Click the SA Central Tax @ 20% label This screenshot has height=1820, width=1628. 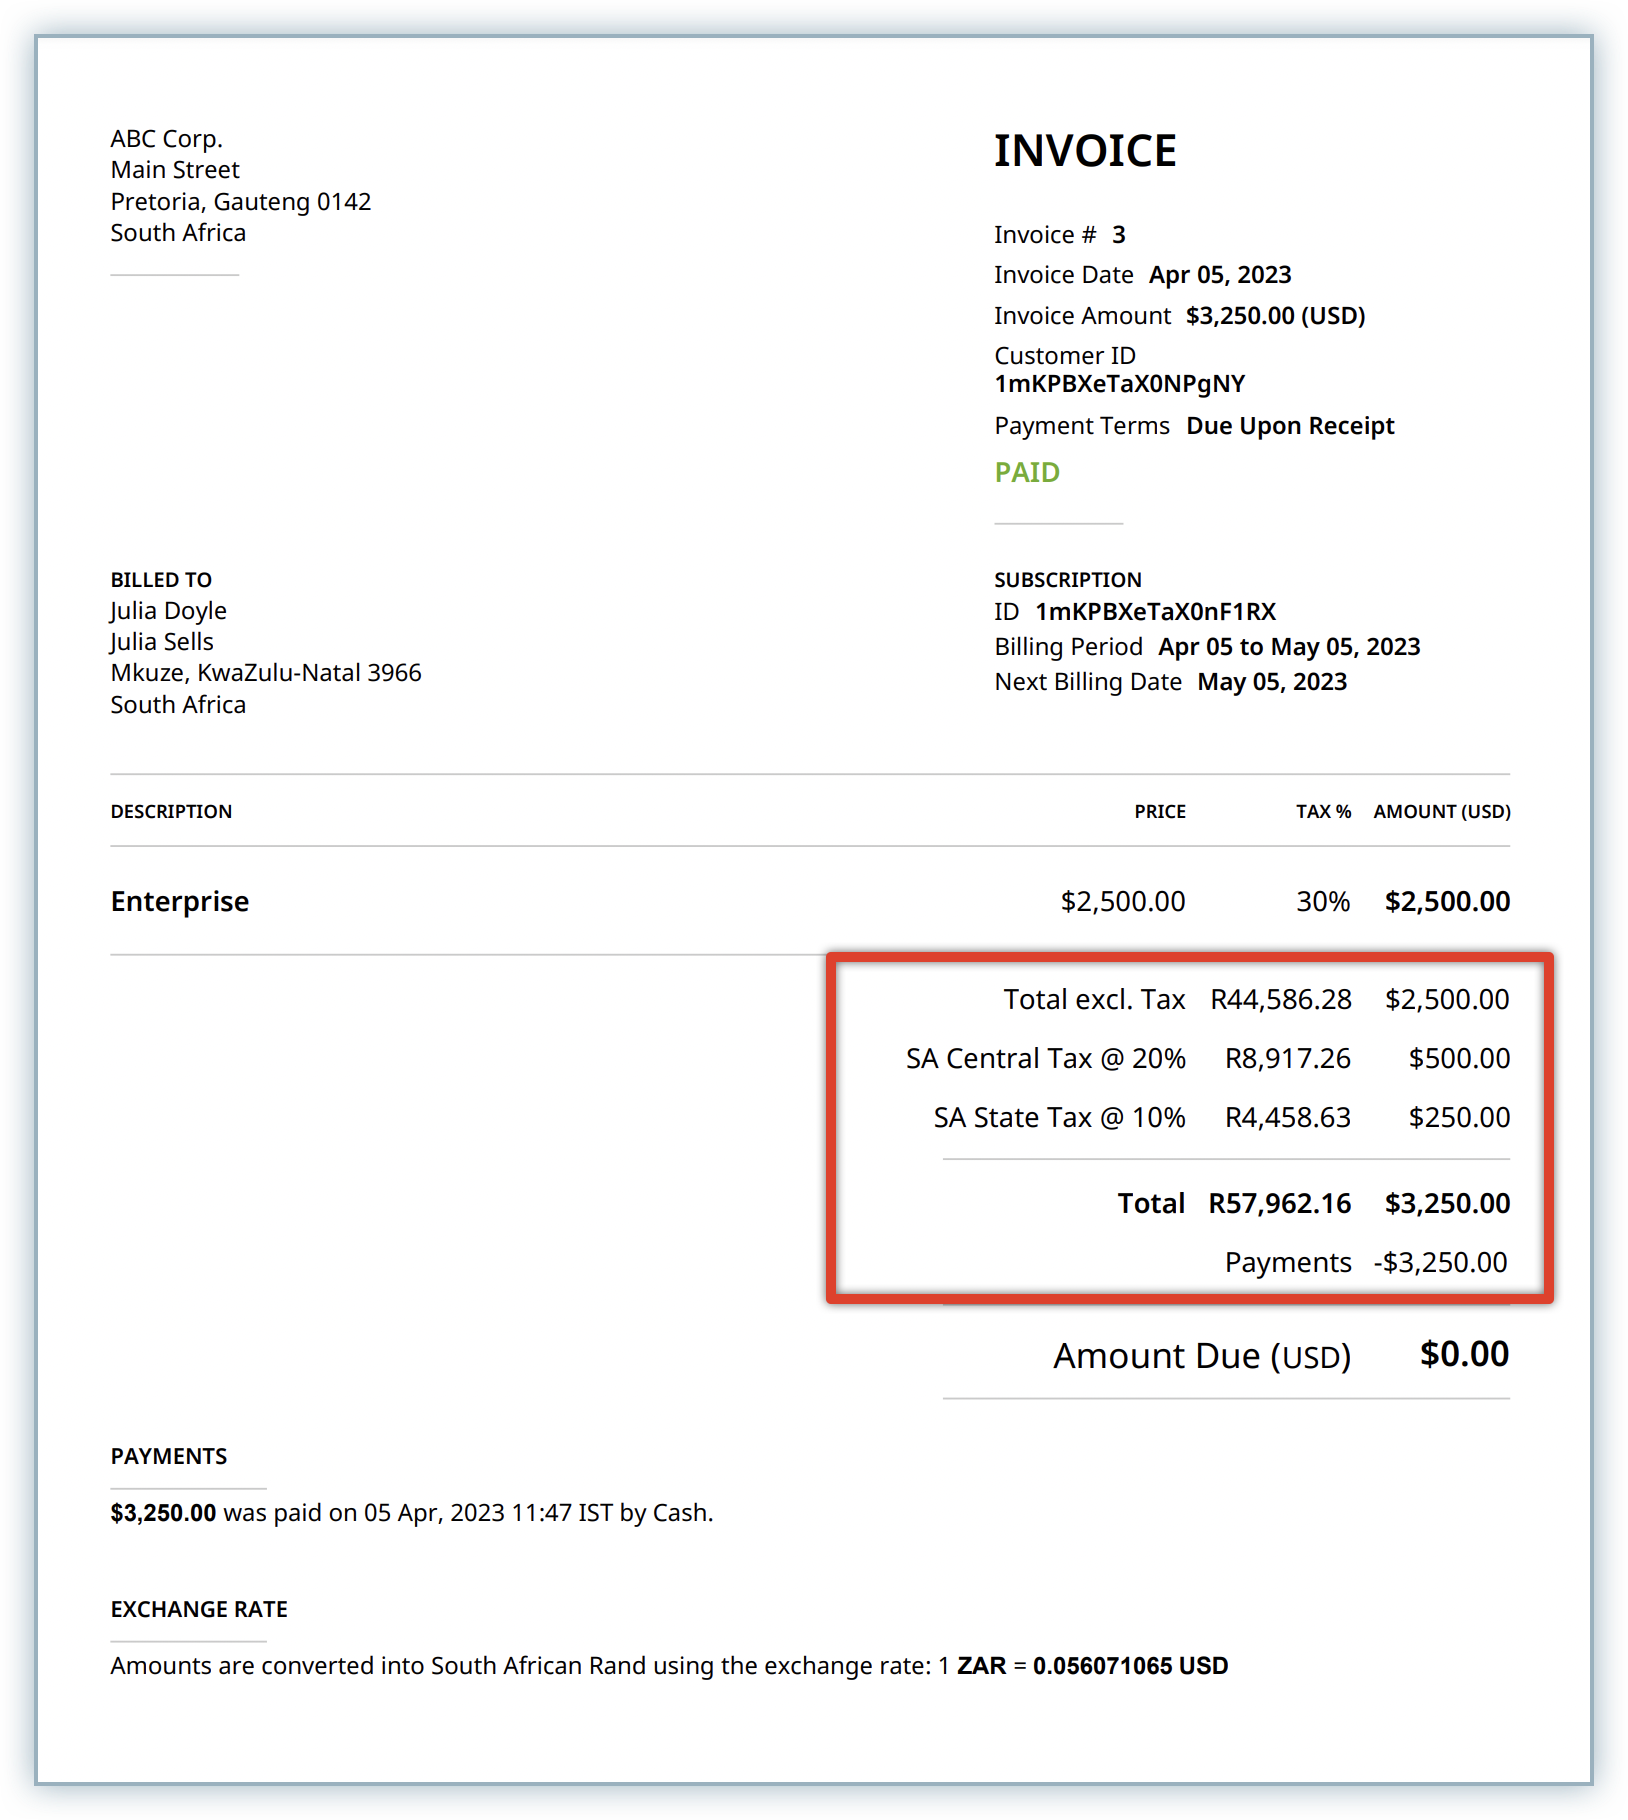(x=1045, y=1058)
